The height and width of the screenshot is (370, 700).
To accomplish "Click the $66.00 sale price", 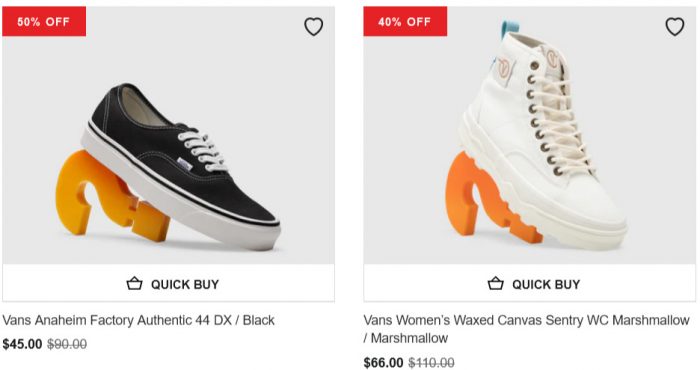I will click(383, 362).
